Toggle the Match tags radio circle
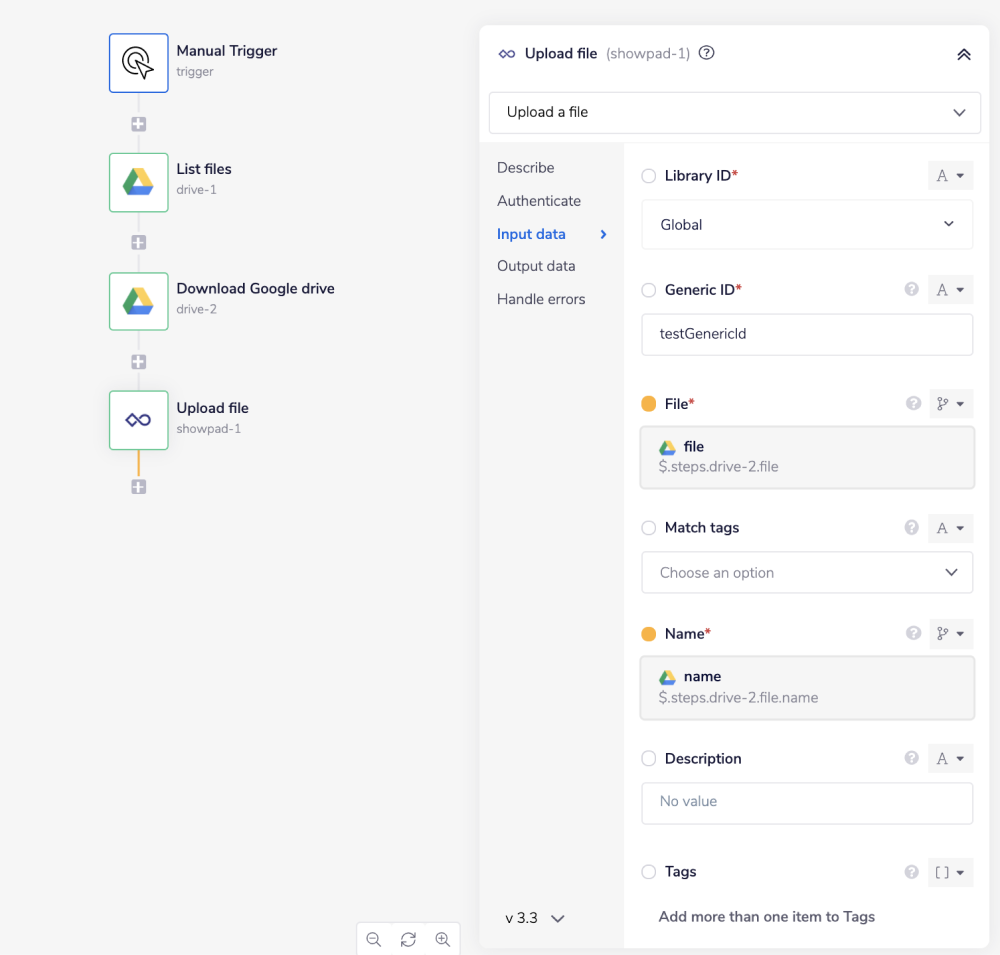Image resolution: width=1000 pixels, height=955 pixels. (649, 528)
